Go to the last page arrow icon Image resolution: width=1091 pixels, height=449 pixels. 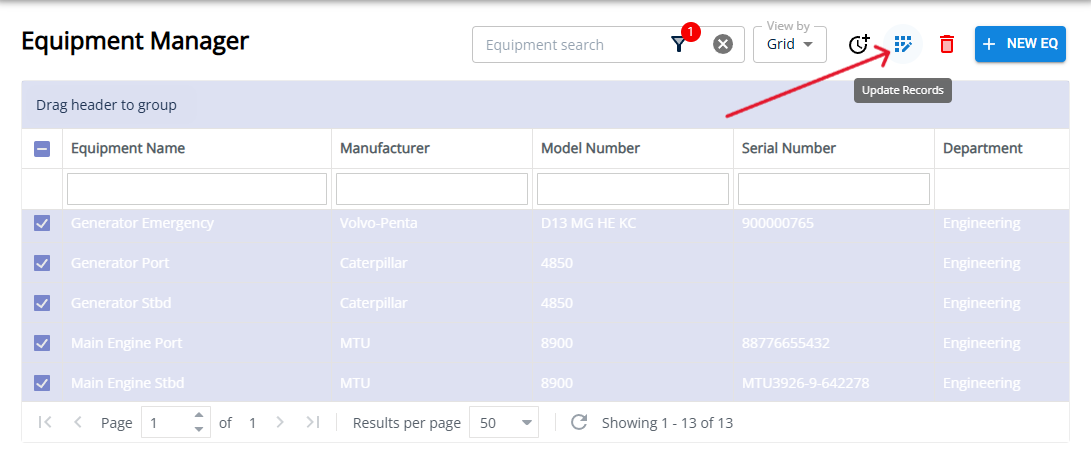click(x=312, y=422)
